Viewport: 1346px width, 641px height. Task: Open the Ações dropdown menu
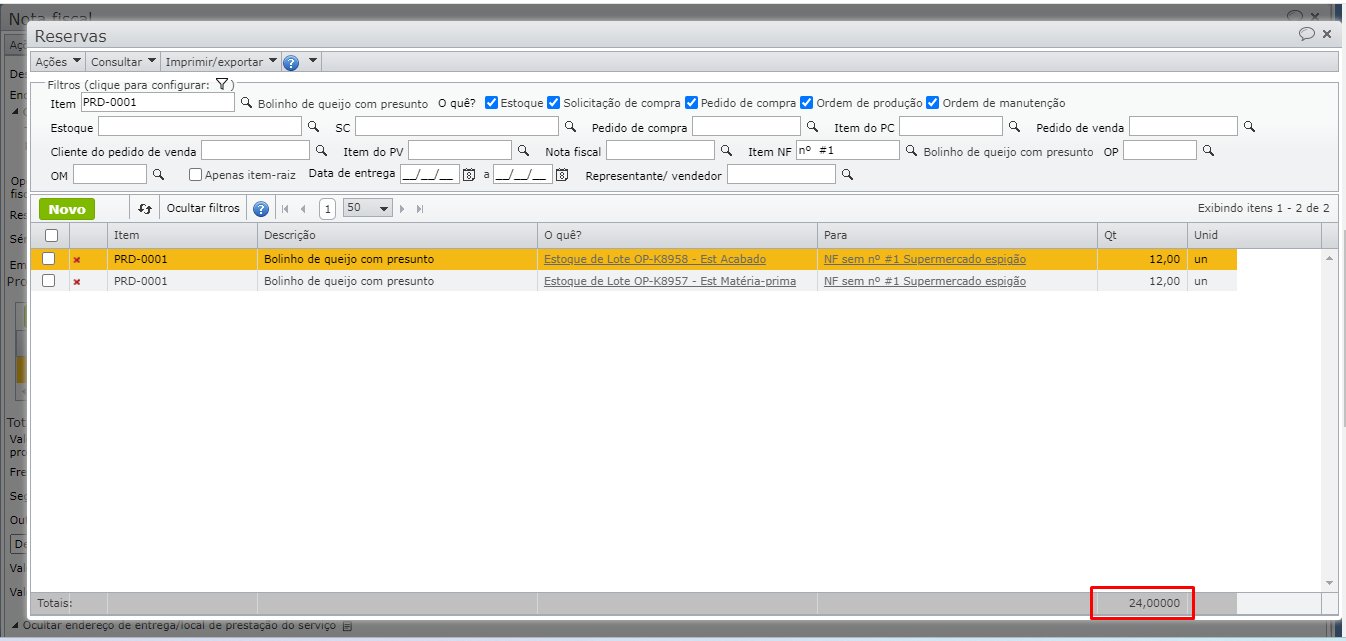click(x=58, y=62)
